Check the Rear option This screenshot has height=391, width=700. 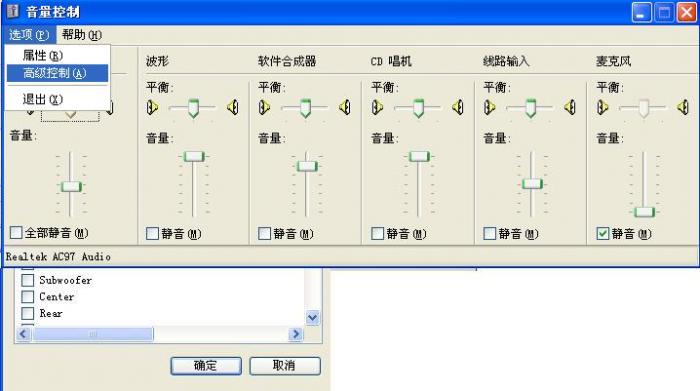(28, 313)
